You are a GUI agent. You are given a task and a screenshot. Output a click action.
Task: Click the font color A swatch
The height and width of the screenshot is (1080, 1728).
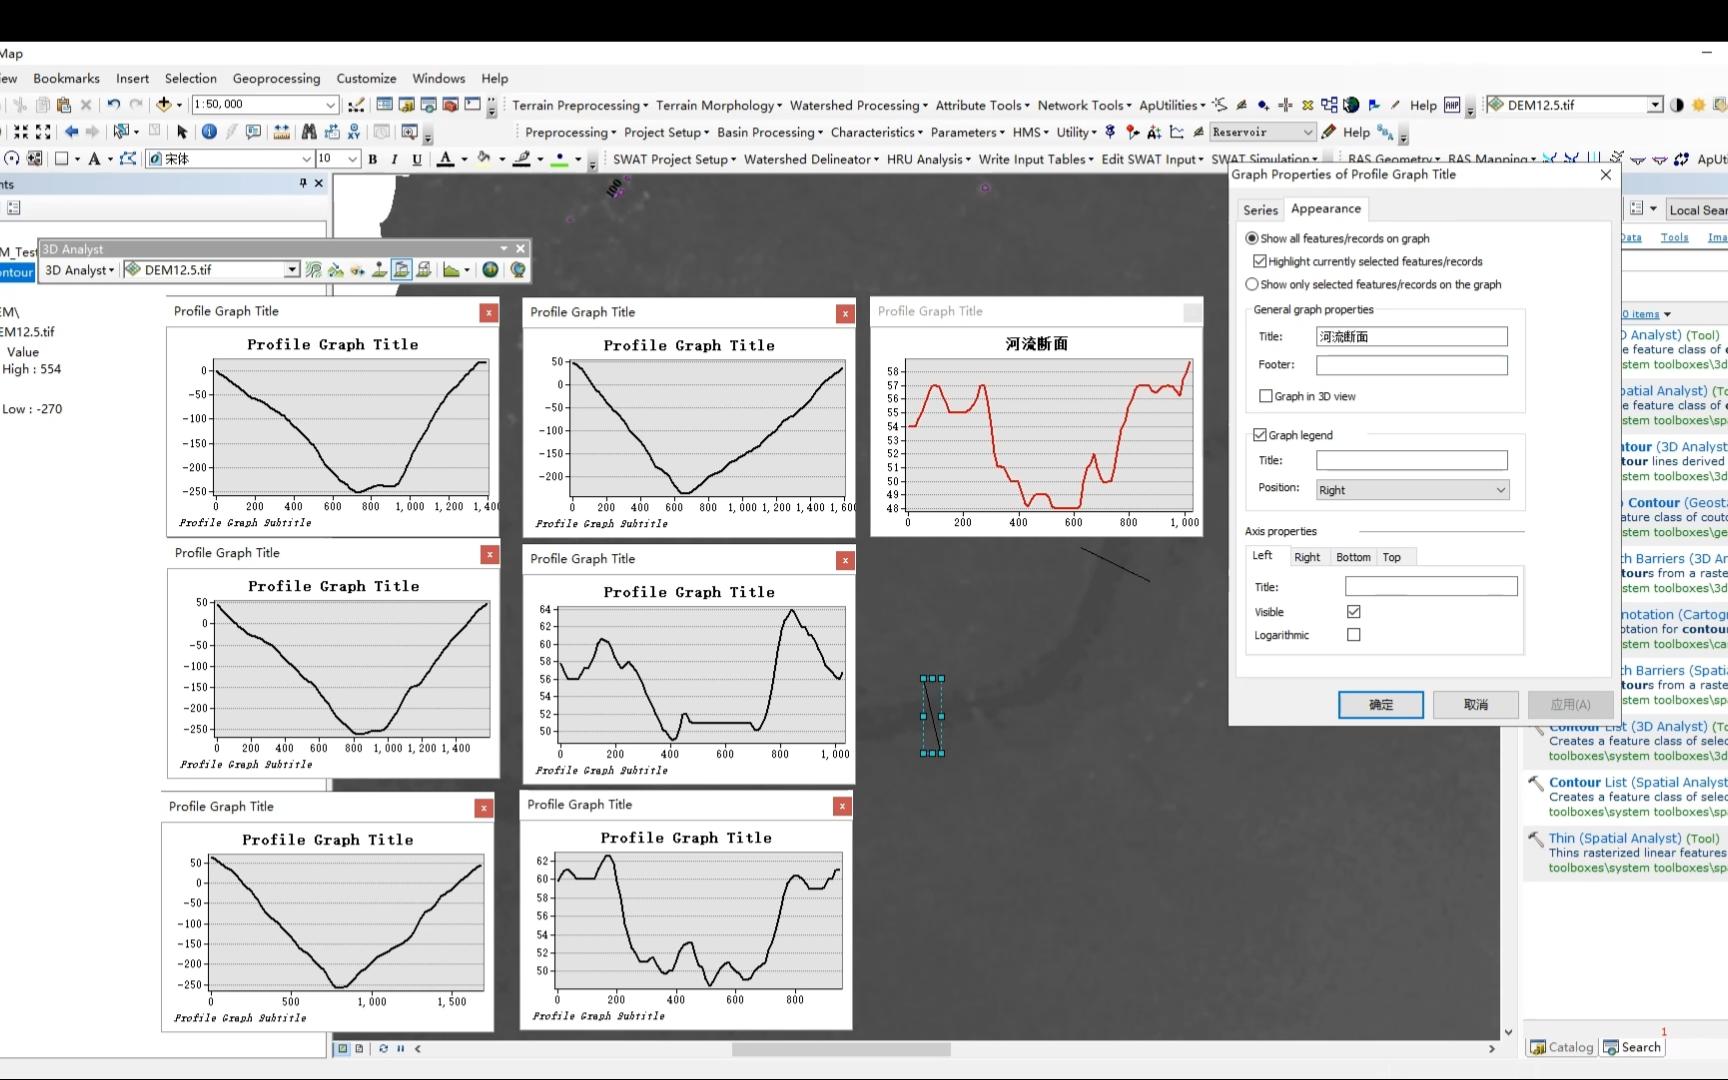[446, 159]
